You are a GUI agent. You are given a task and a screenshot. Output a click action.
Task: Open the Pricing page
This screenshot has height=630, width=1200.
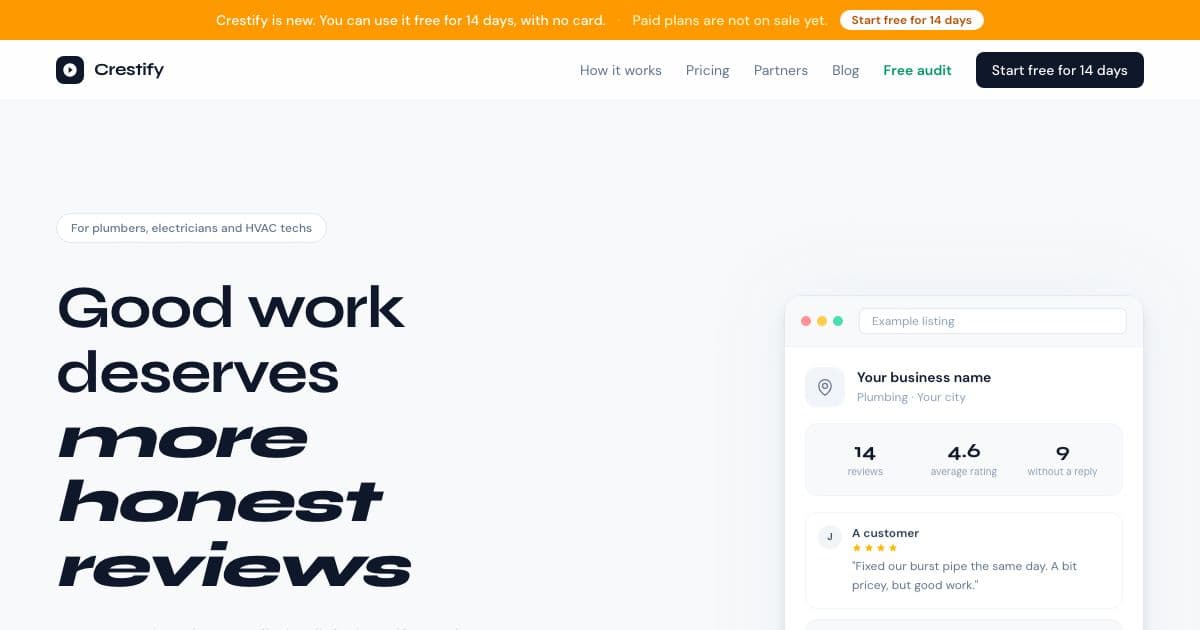708,70
